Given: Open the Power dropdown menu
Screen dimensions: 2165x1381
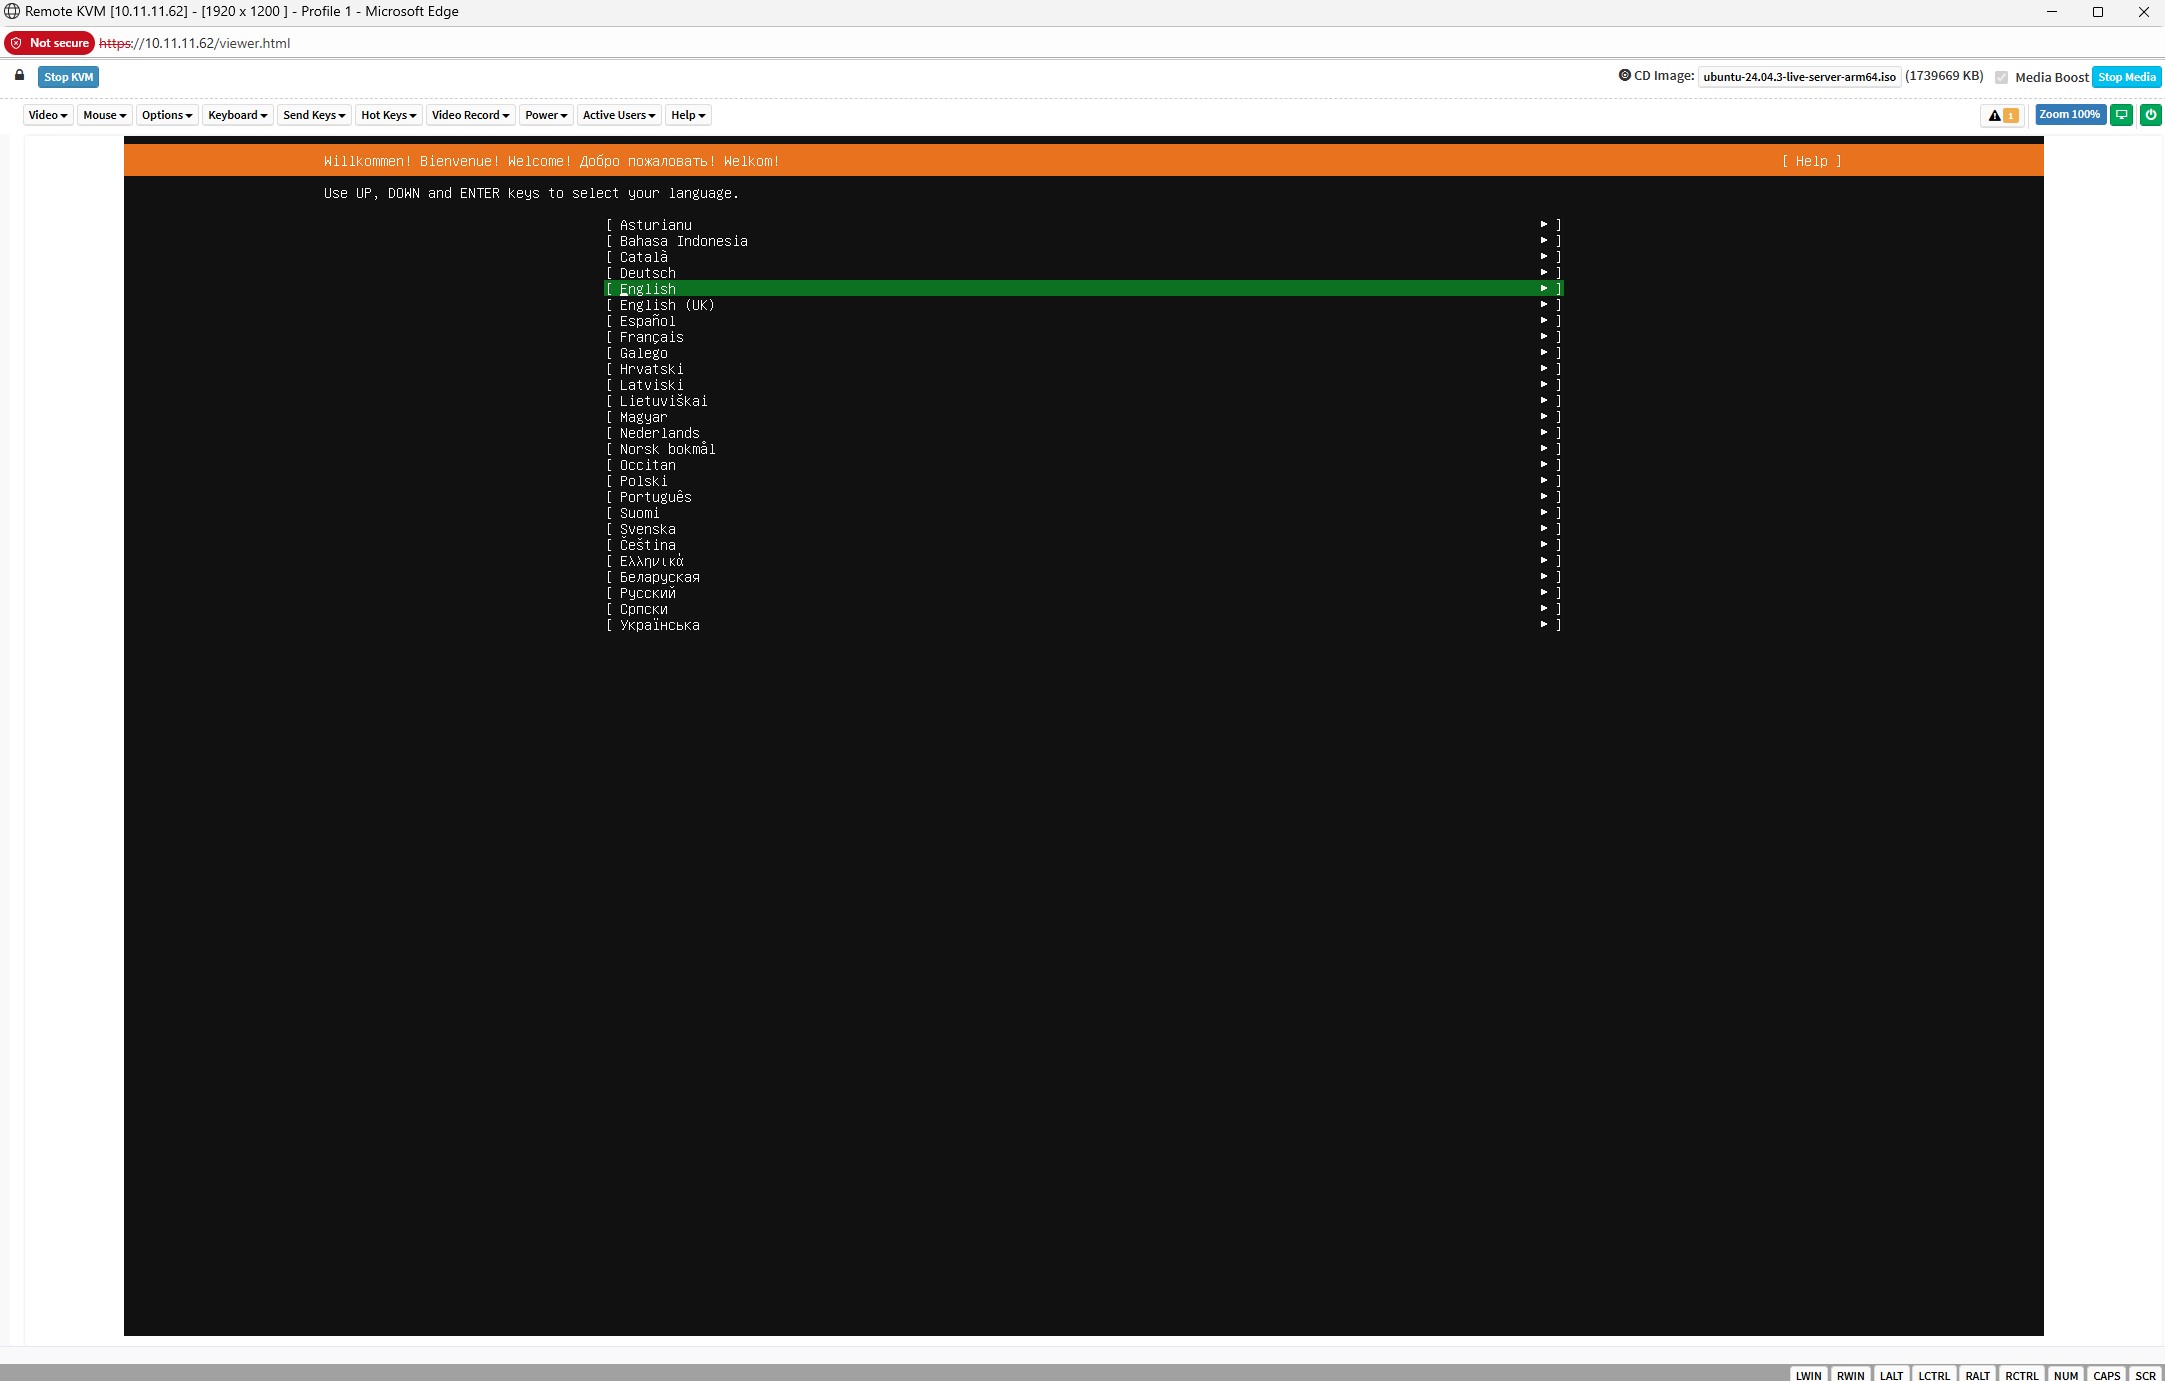Looking at the screenshot, I should pos(546,115).
